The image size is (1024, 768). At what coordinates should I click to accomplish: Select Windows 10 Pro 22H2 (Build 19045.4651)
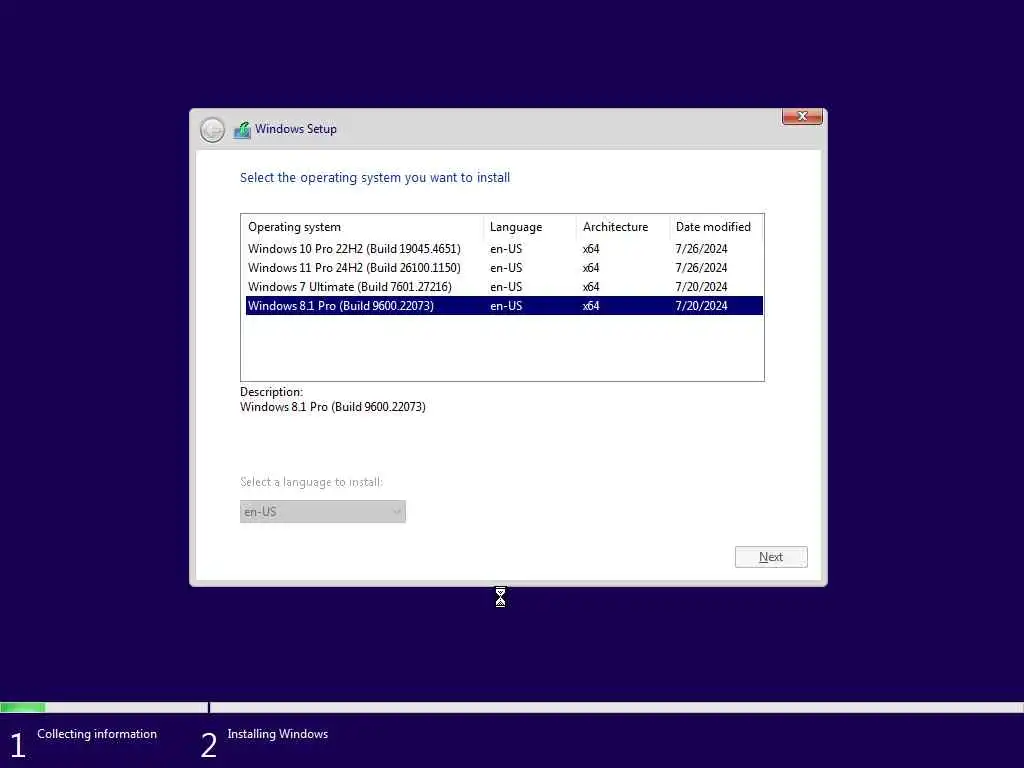click(504, 249)
